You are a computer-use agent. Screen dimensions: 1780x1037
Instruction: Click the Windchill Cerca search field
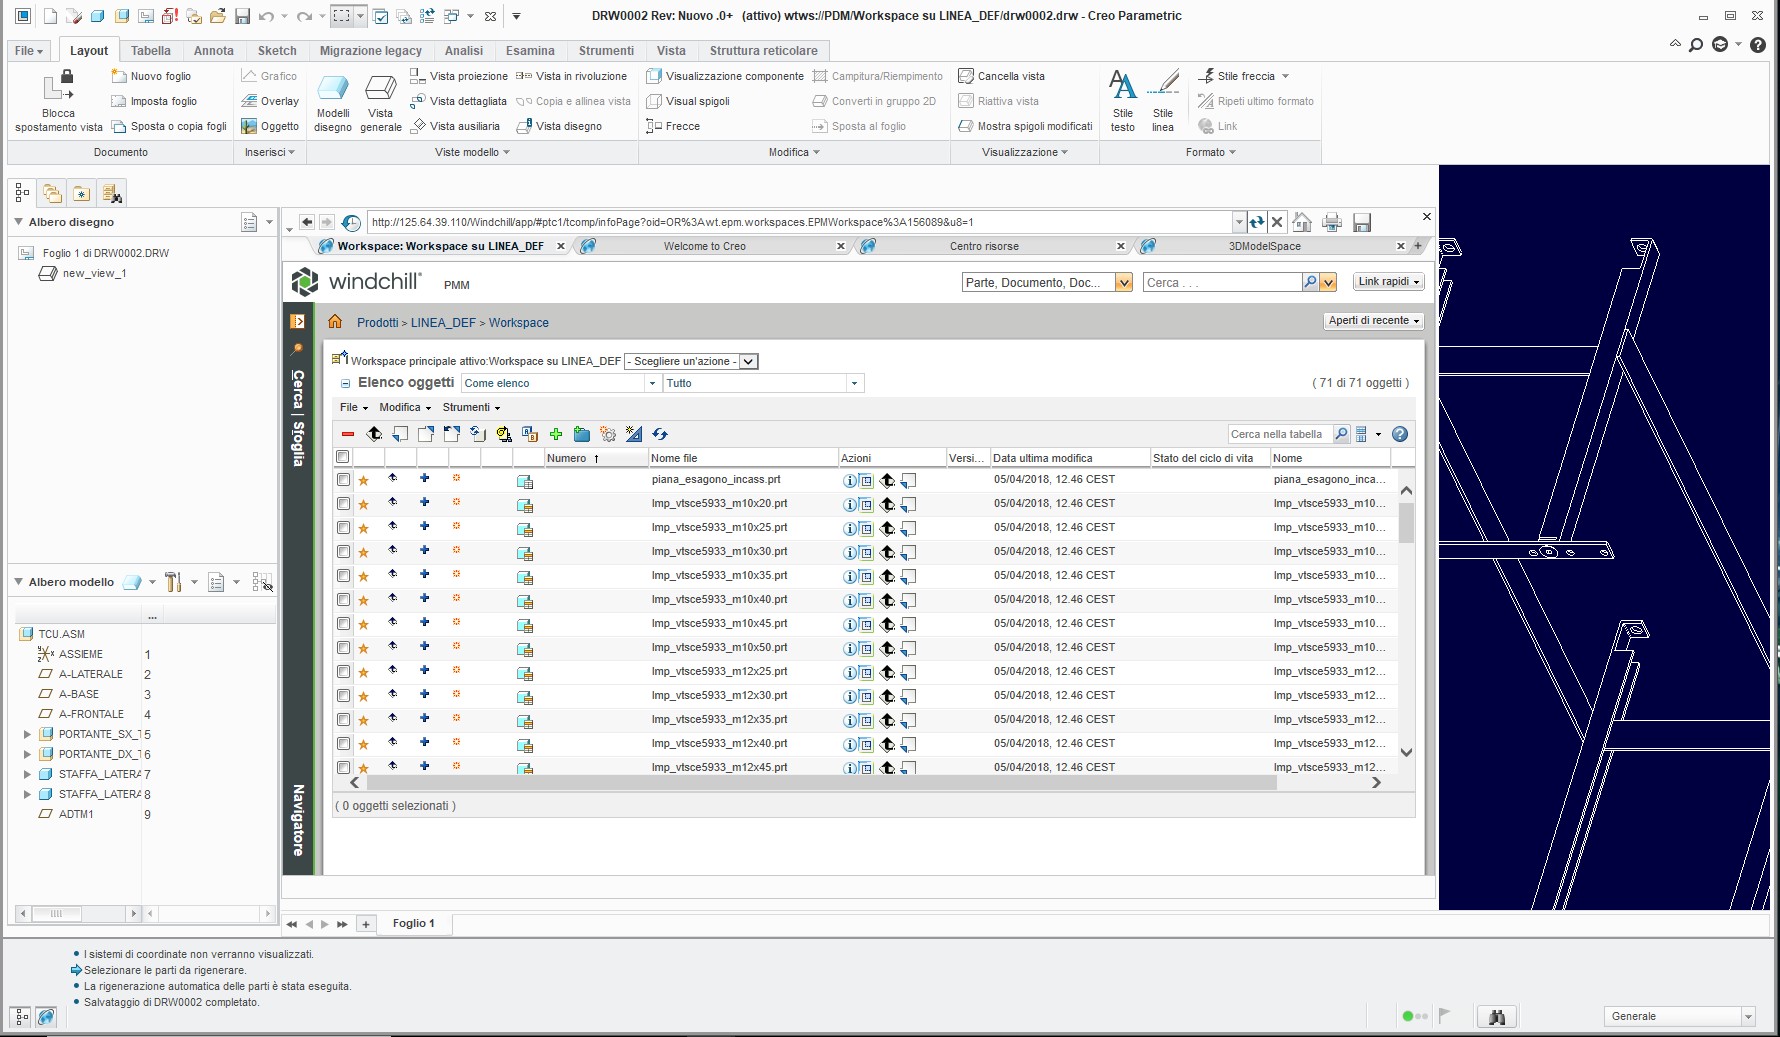(1222, 283)
